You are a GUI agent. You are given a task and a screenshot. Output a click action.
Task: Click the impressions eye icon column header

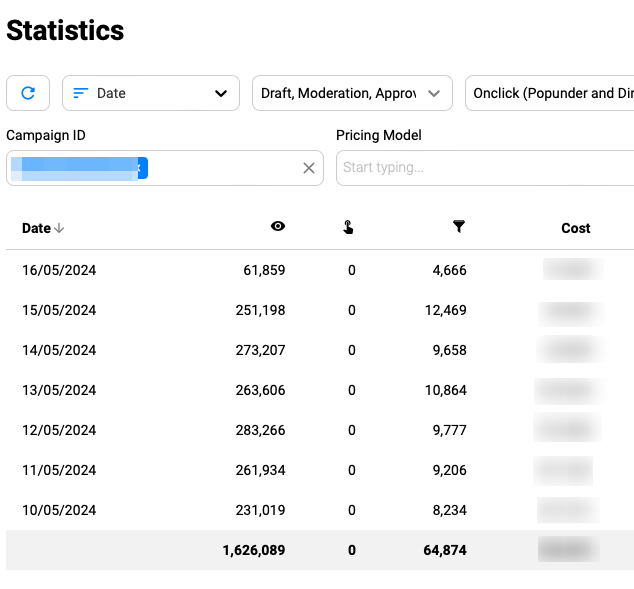[x=278, y=227]
